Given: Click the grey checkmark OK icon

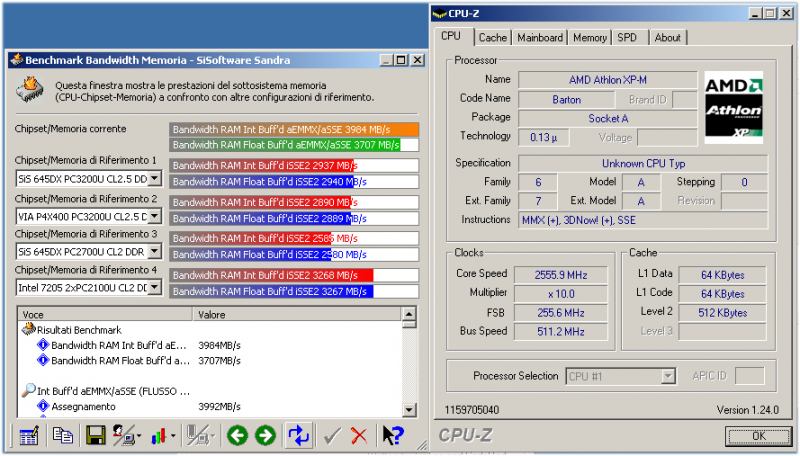Looking at the screenshot, I should 332,436.
